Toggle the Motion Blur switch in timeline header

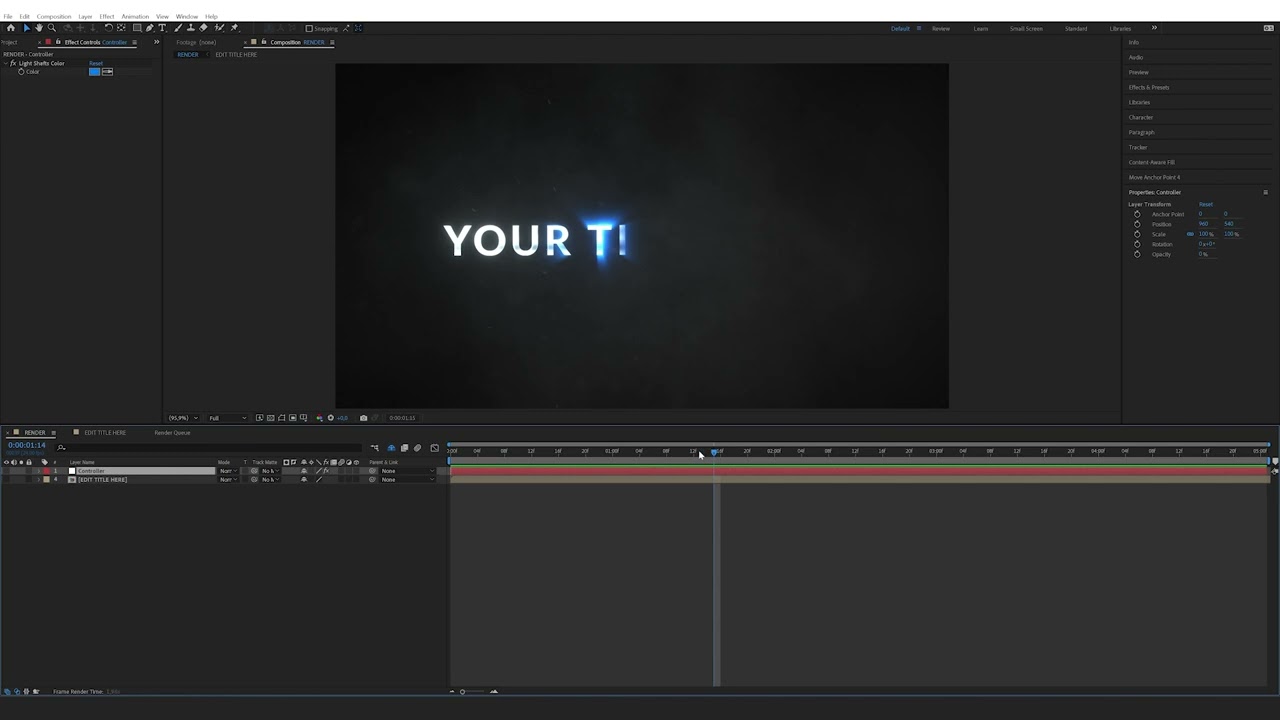click(417, 448)
